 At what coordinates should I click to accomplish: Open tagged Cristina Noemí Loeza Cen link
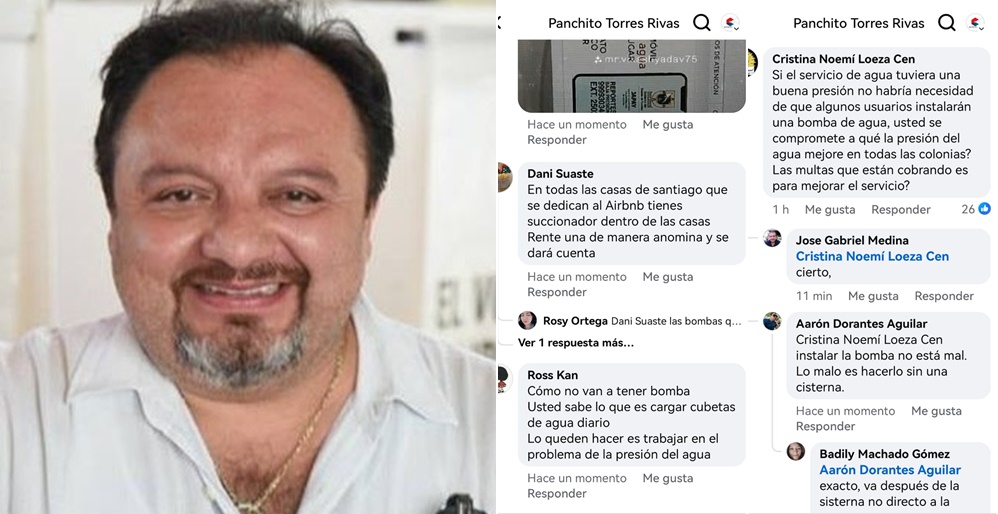tap(872, 256)
